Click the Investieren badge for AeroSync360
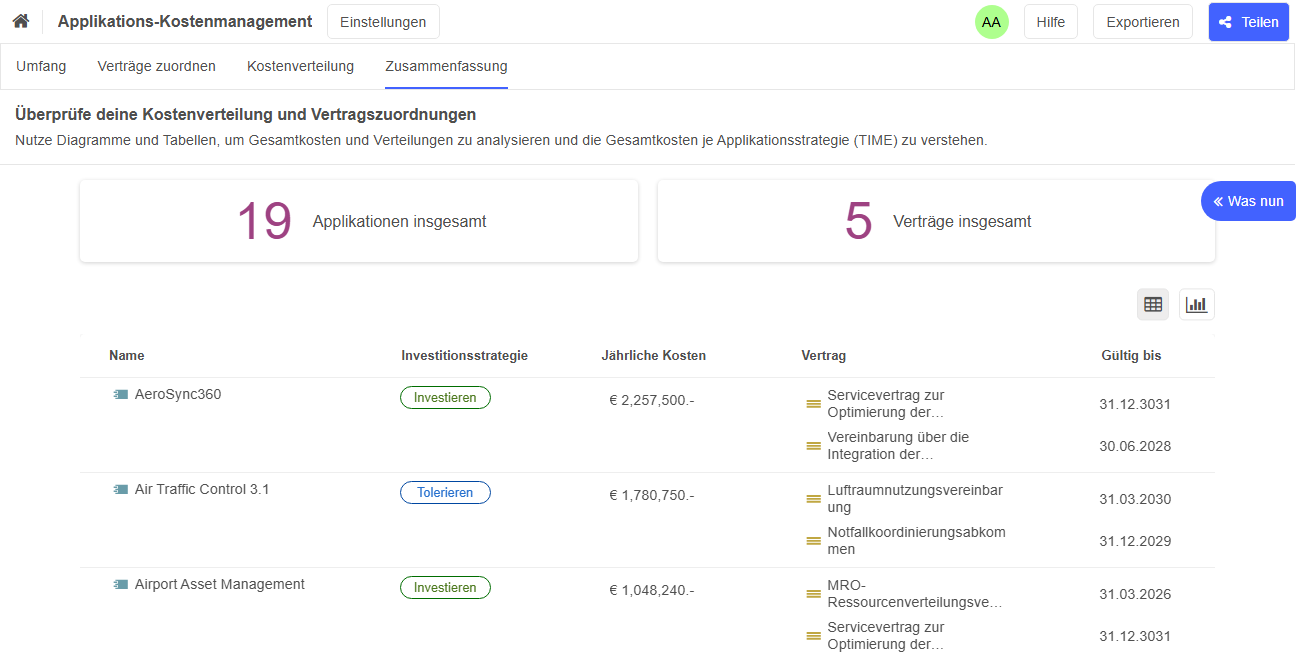 click(x=445, y=397)
